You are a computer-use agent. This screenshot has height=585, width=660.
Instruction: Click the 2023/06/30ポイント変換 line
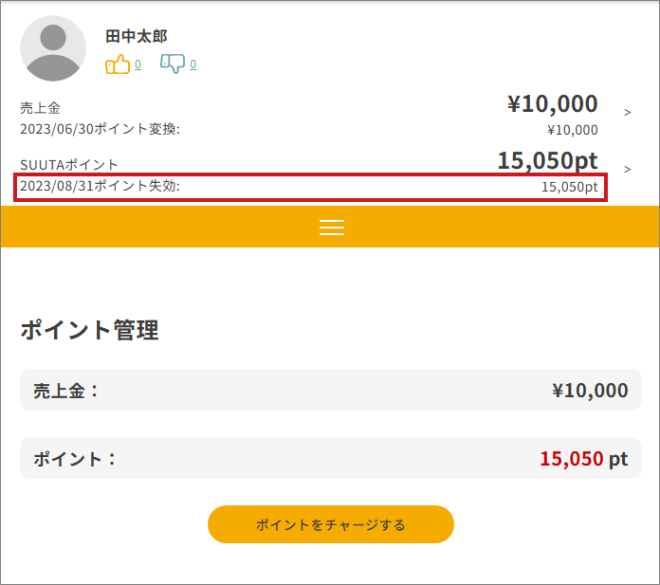click(100, 129)
